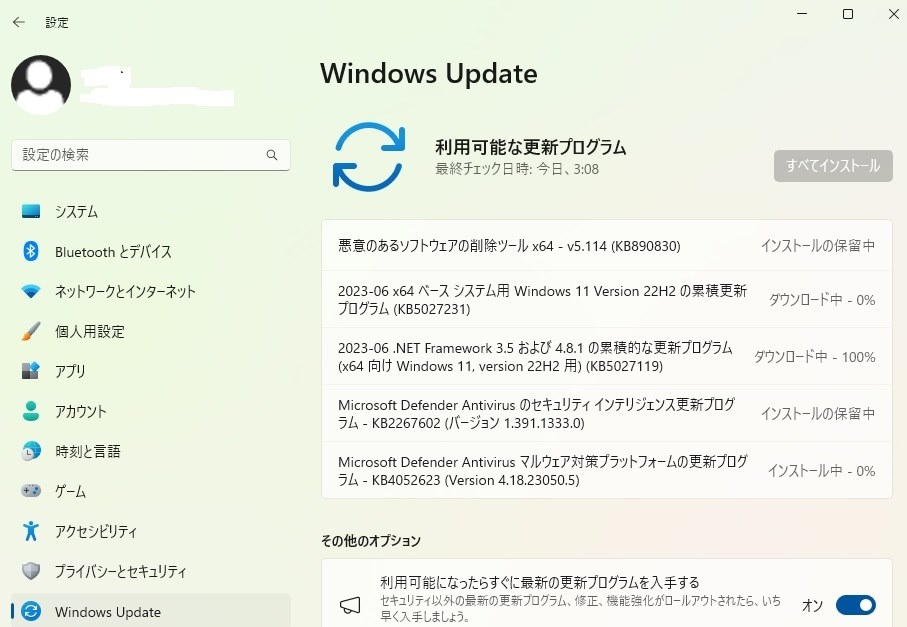907x627 pixels.
Task: Click the Time and language globe icon
Action: (x=31, y=451)
